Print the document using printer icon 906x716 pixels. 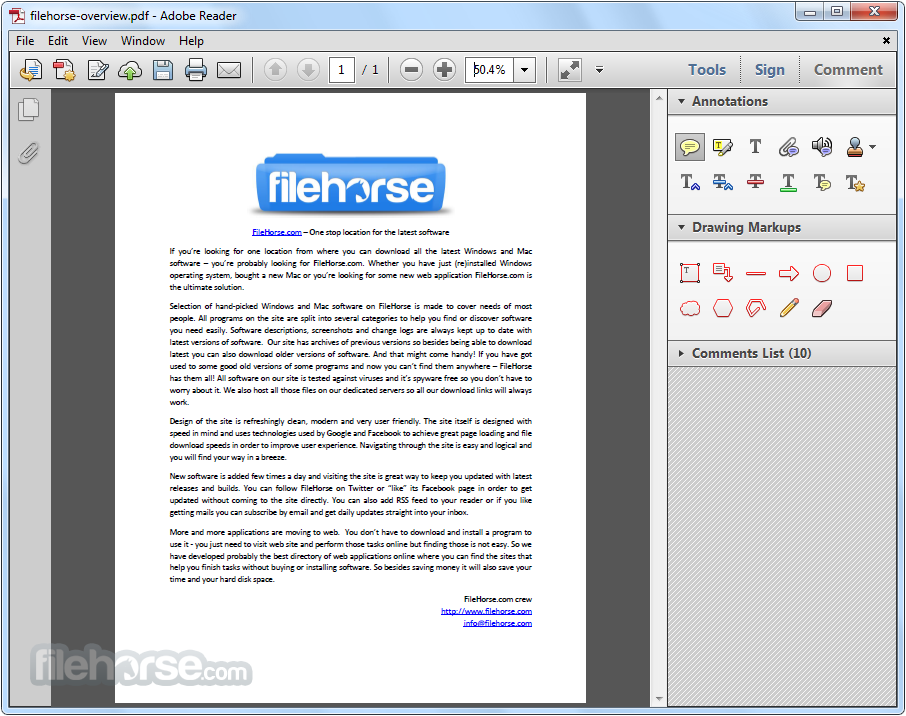pos(196,70)
